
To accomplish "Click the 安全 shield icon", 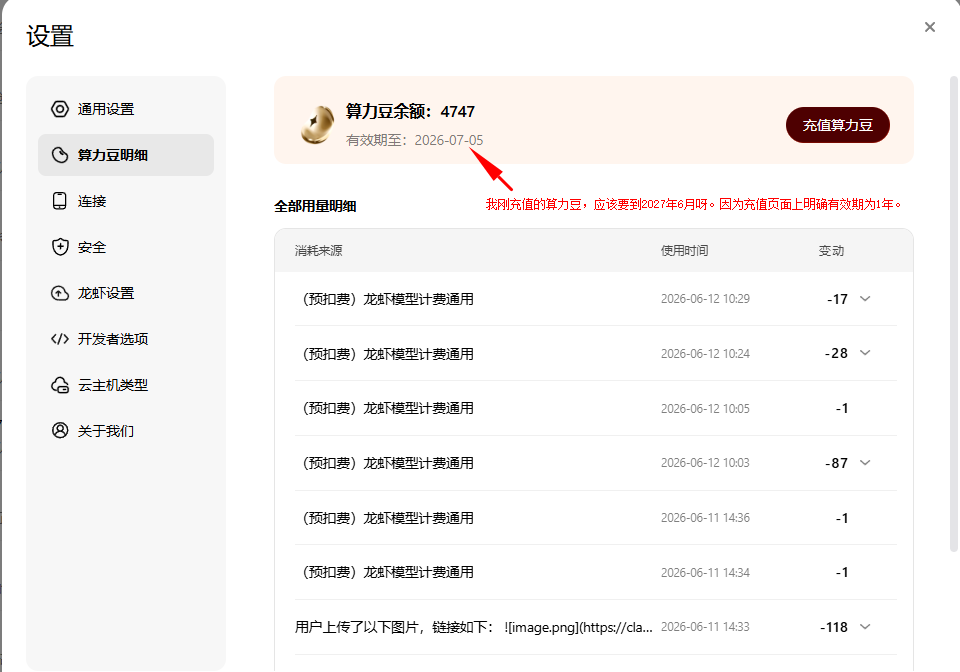I will 60,247.
